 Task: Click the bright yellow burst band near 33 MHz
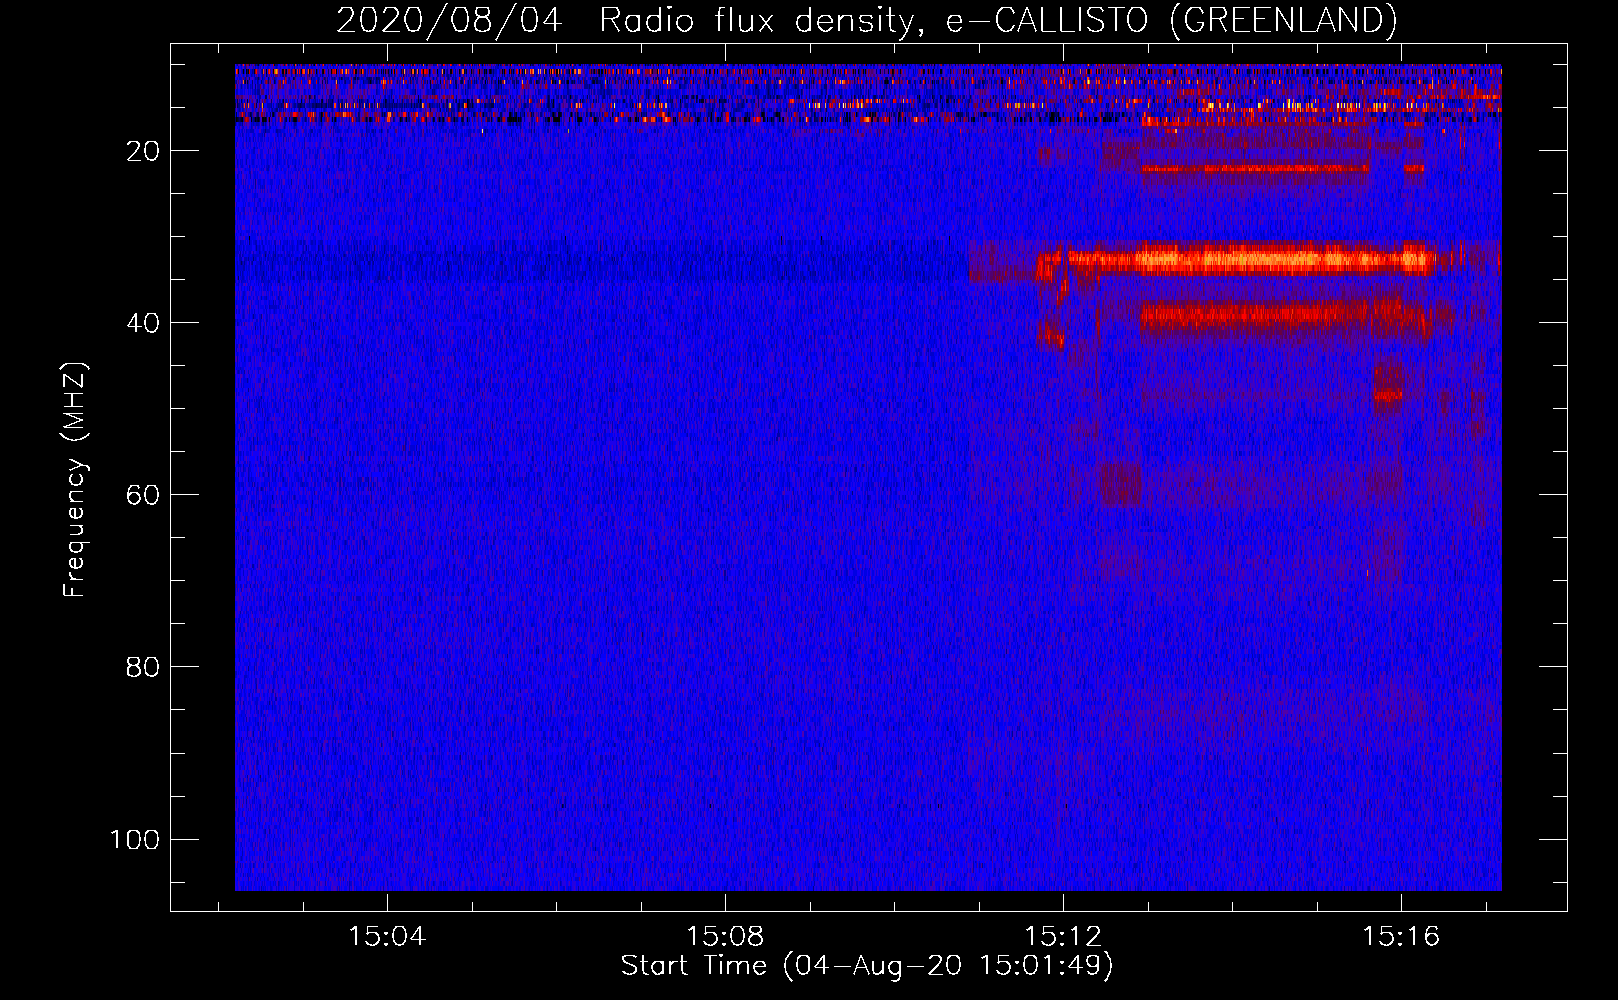pos(1250,260)
